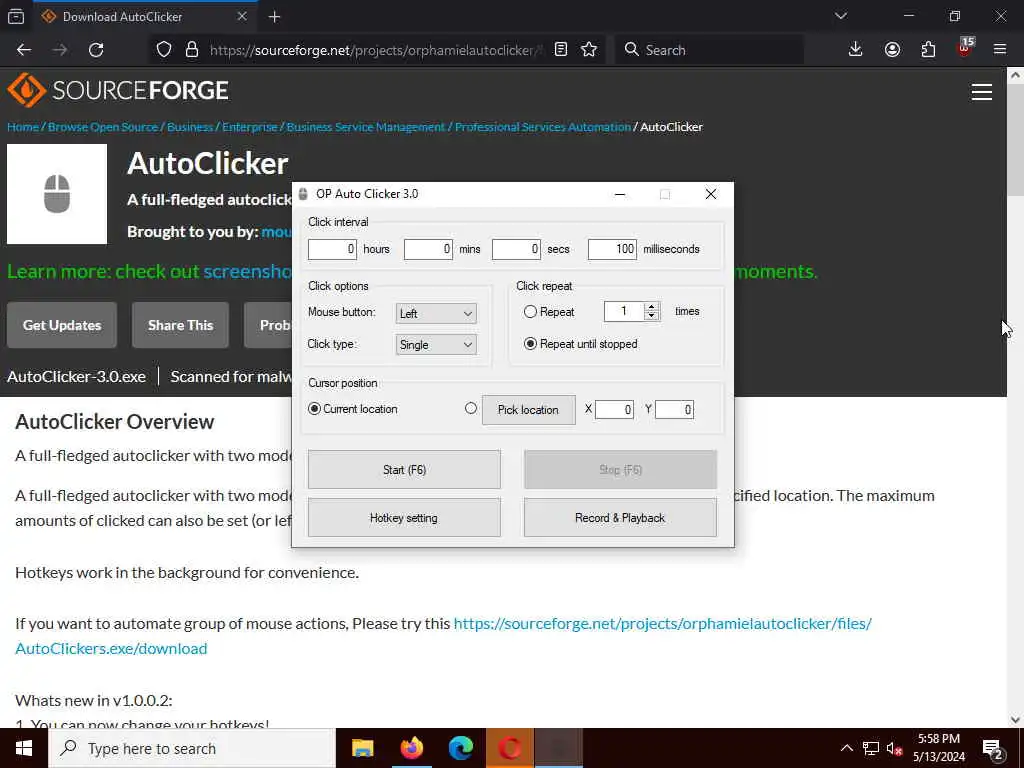Open the Firefox application menu
Viewport: 1024px width, 768px height.
coord(1000,50)
